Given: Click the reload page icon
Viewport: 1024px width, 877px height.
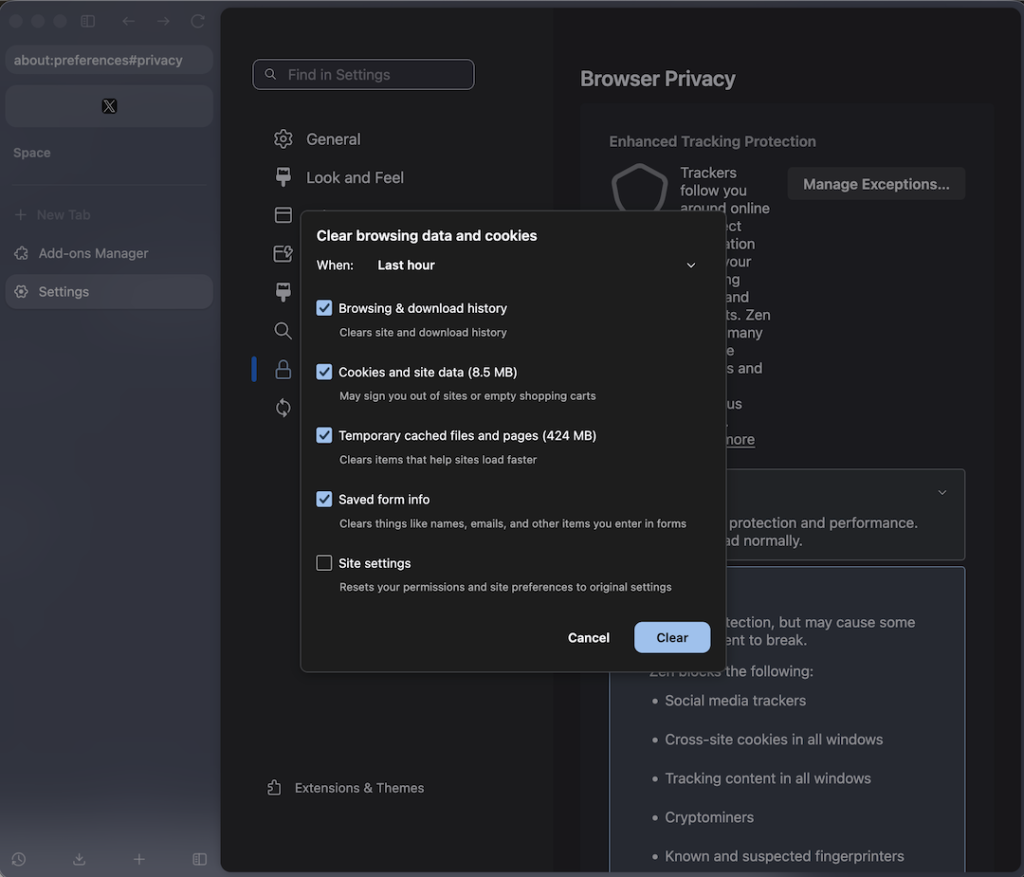Looking at the screenshot, I should [198, 21].
